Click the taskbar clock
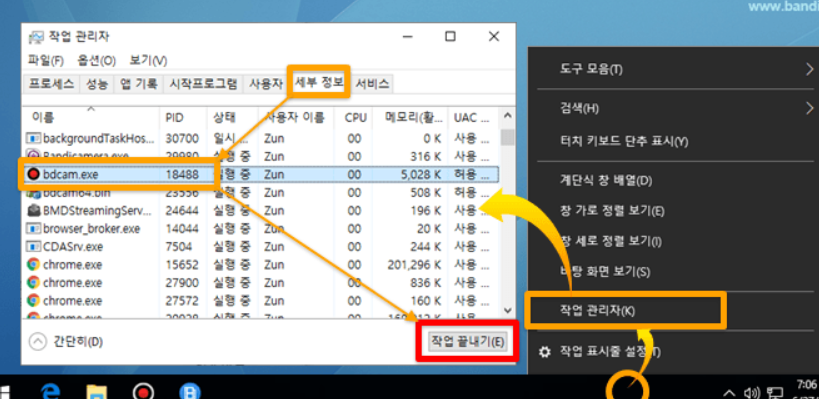 (x=805, y=389)
